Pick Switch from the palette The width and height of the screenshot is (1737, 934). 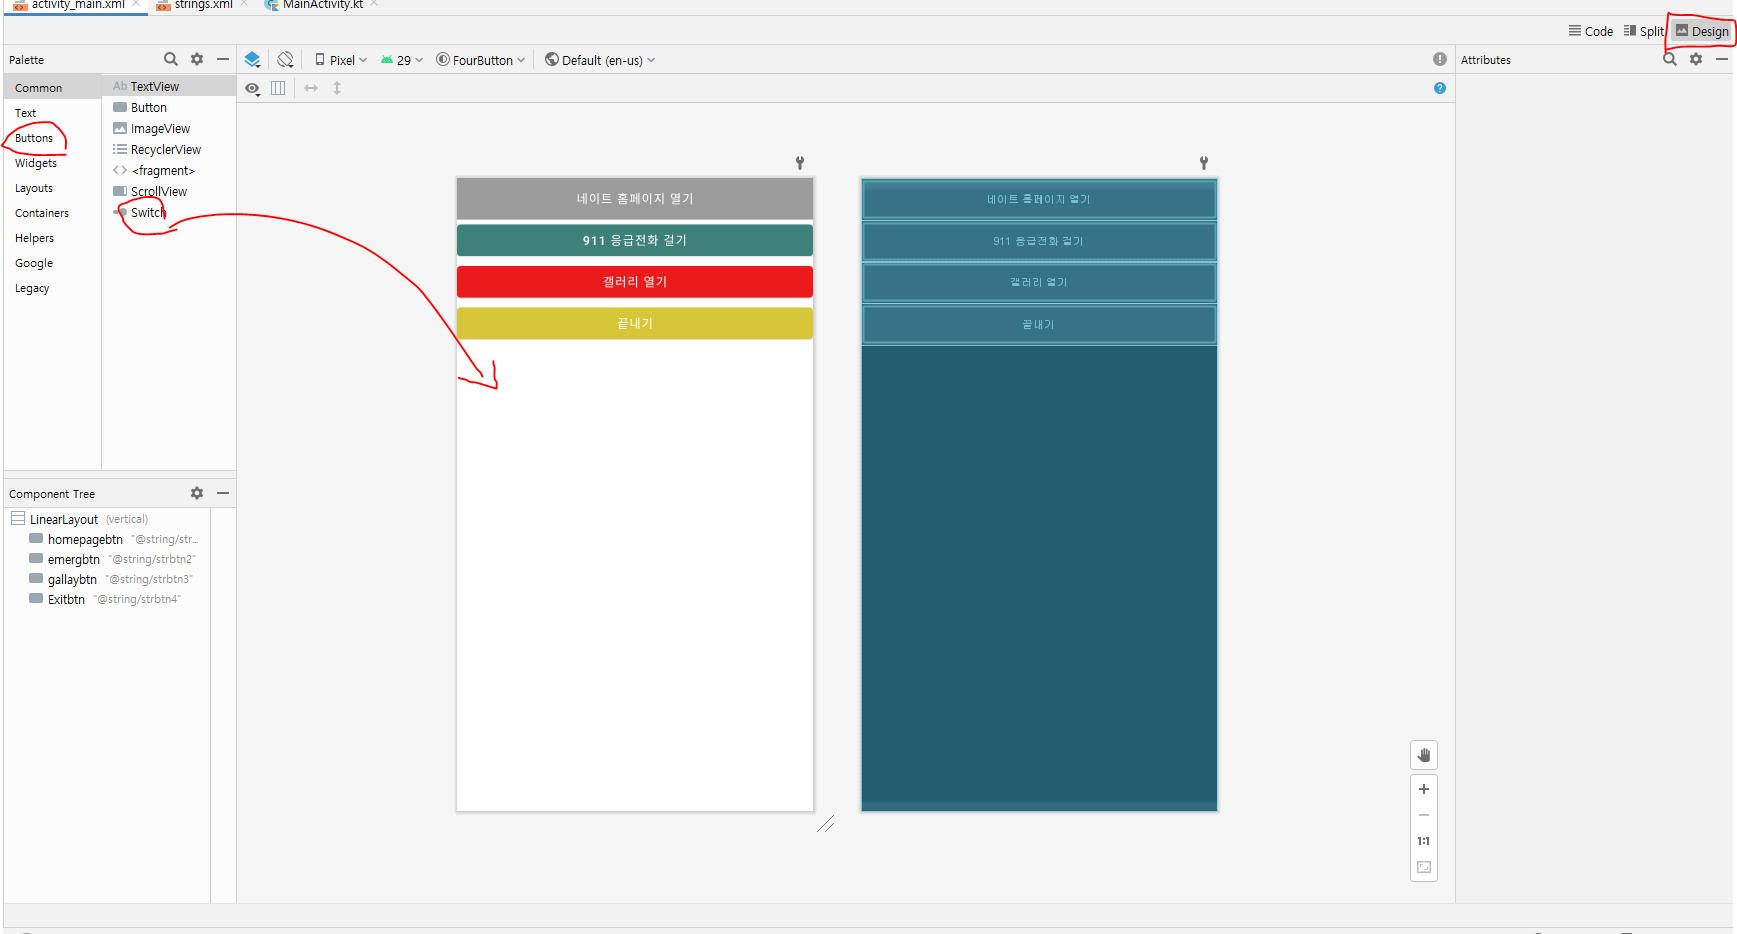click(x=169, y=213)
